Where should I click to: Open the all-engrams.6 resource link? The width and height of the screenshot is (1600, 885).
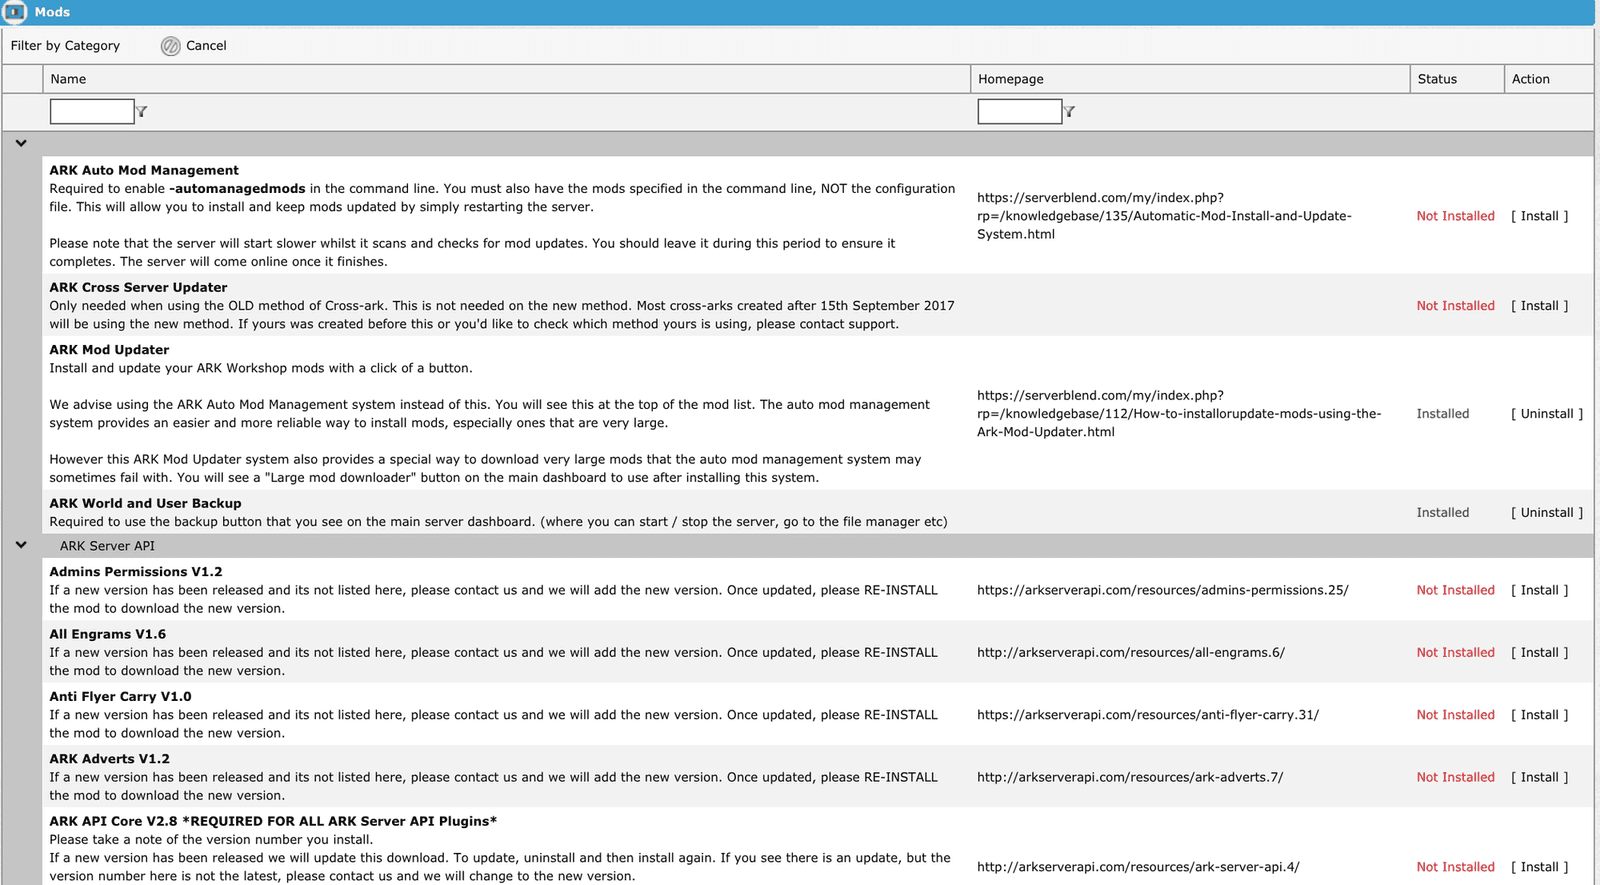(1131, 653)
